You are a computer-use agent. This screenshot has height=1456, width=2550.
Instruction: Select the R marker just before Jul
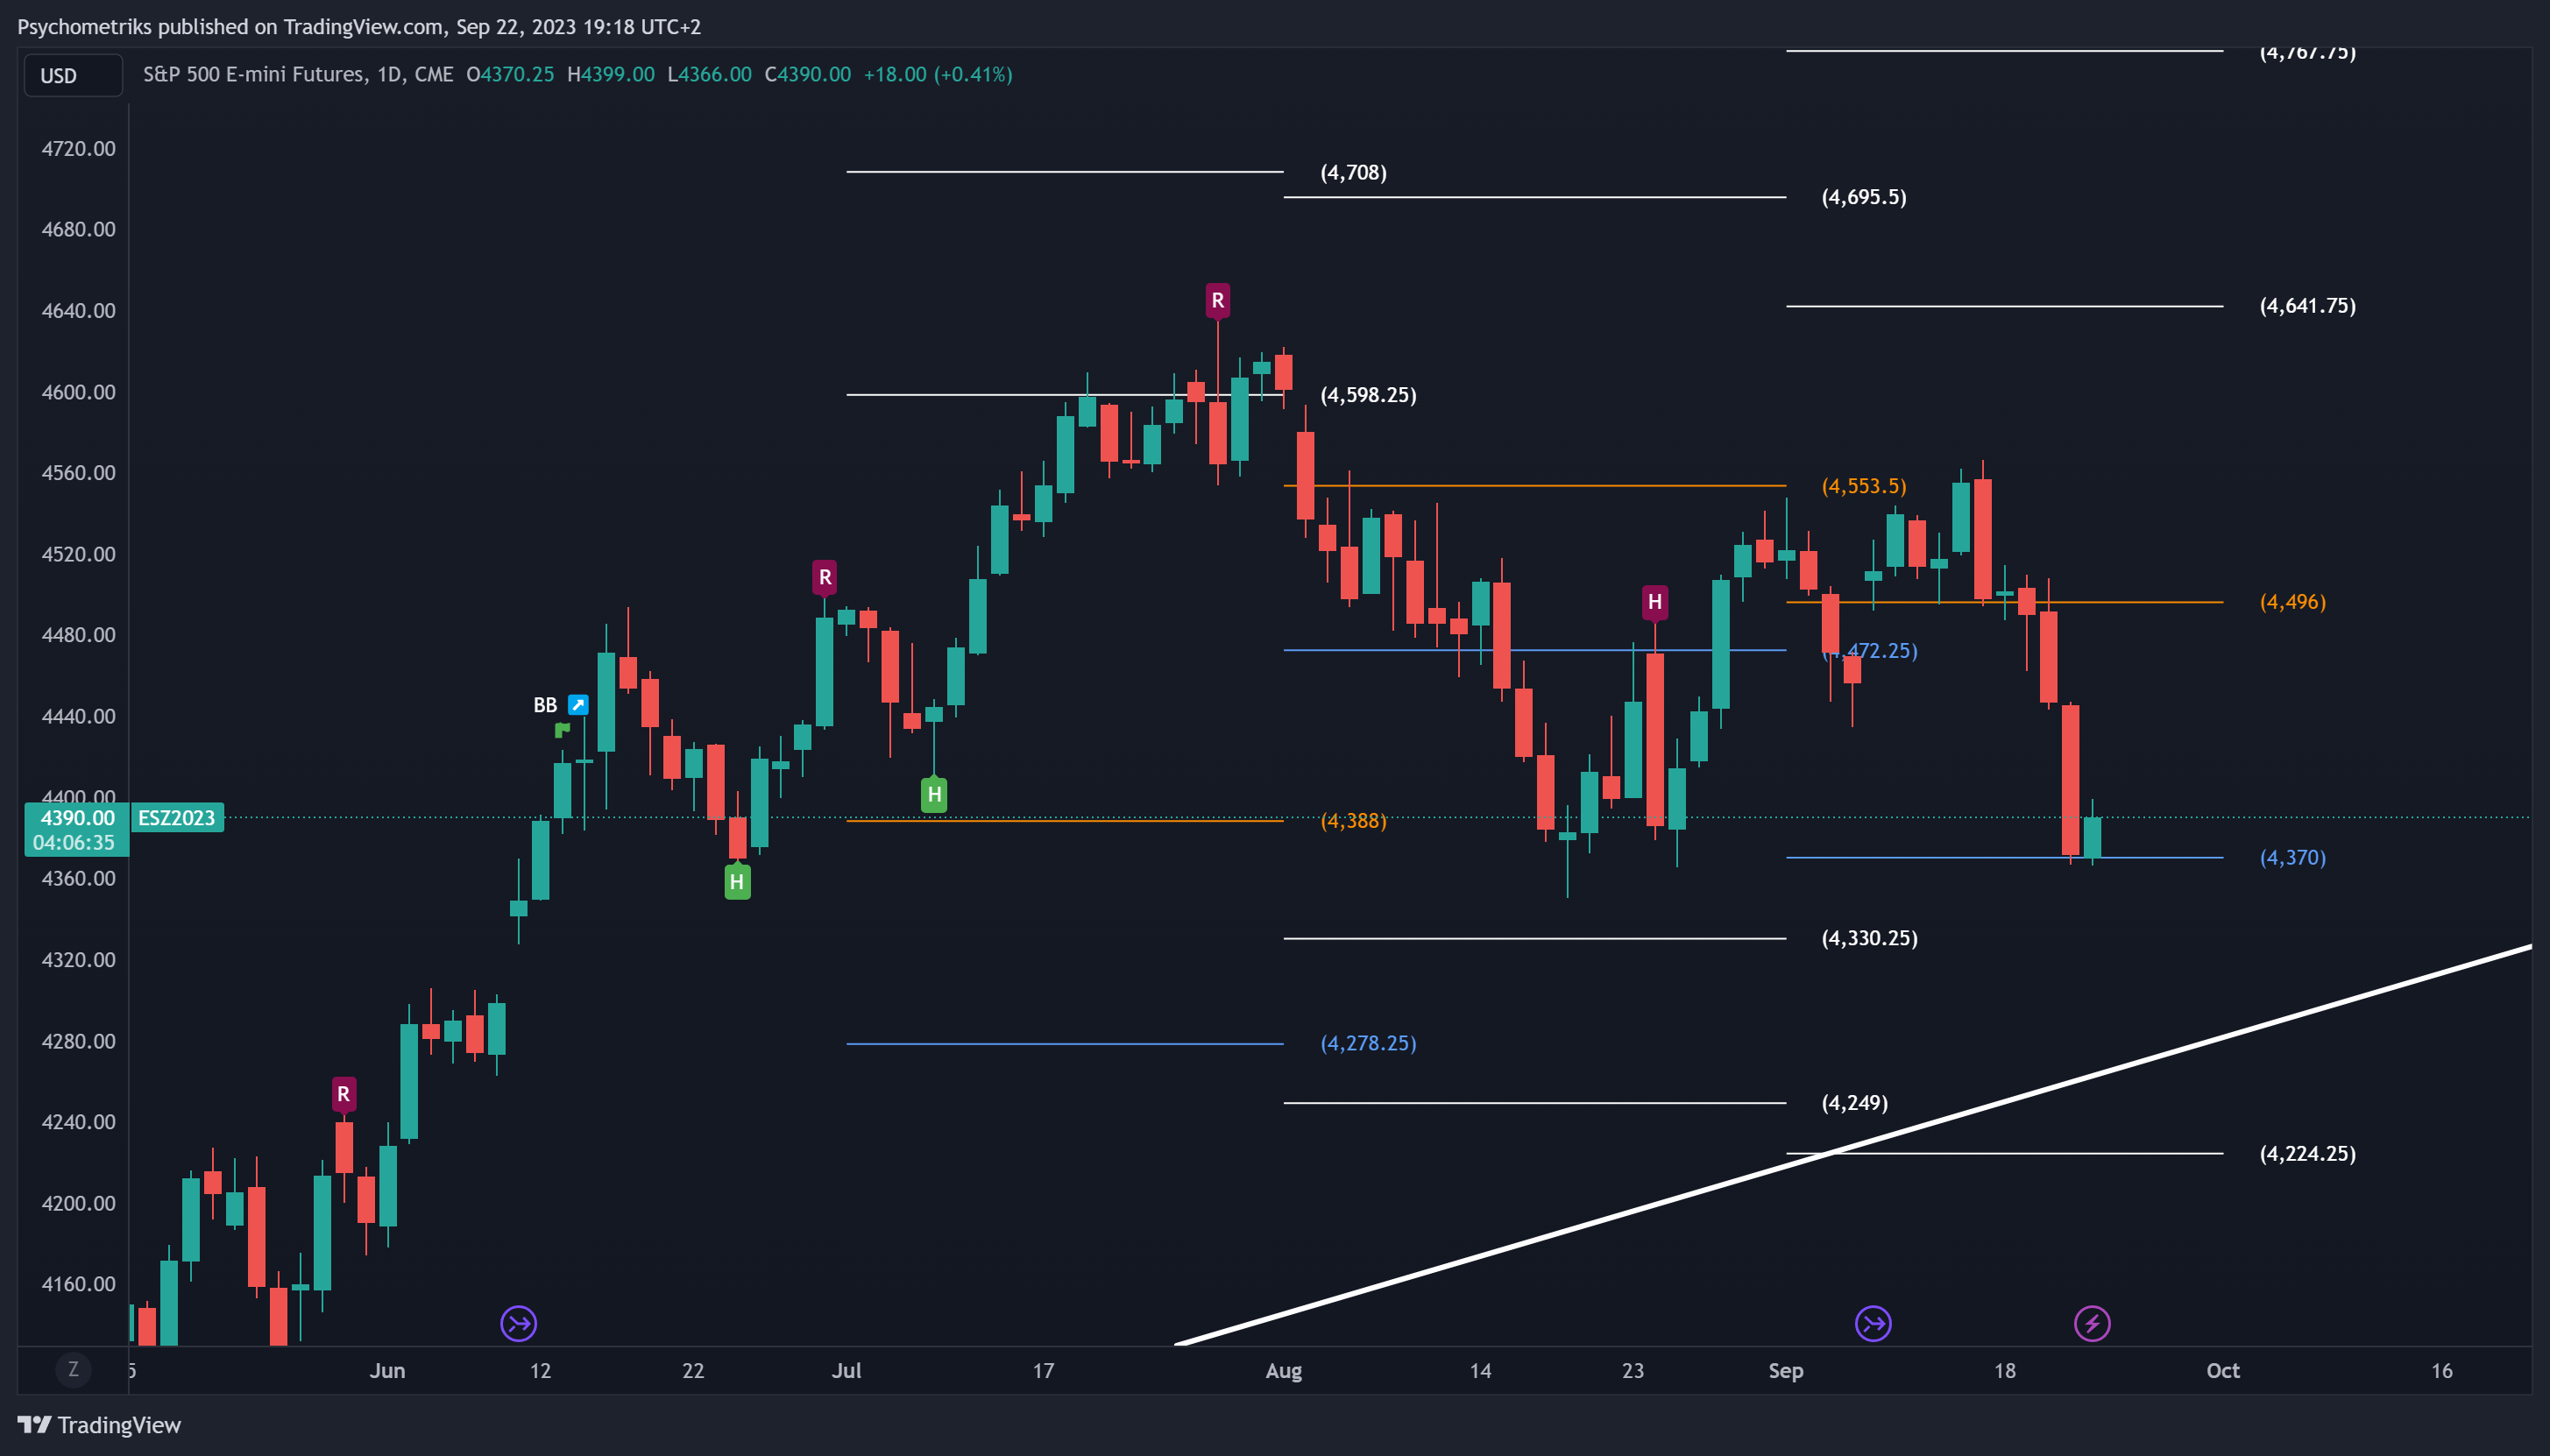[x=825, y=577]
